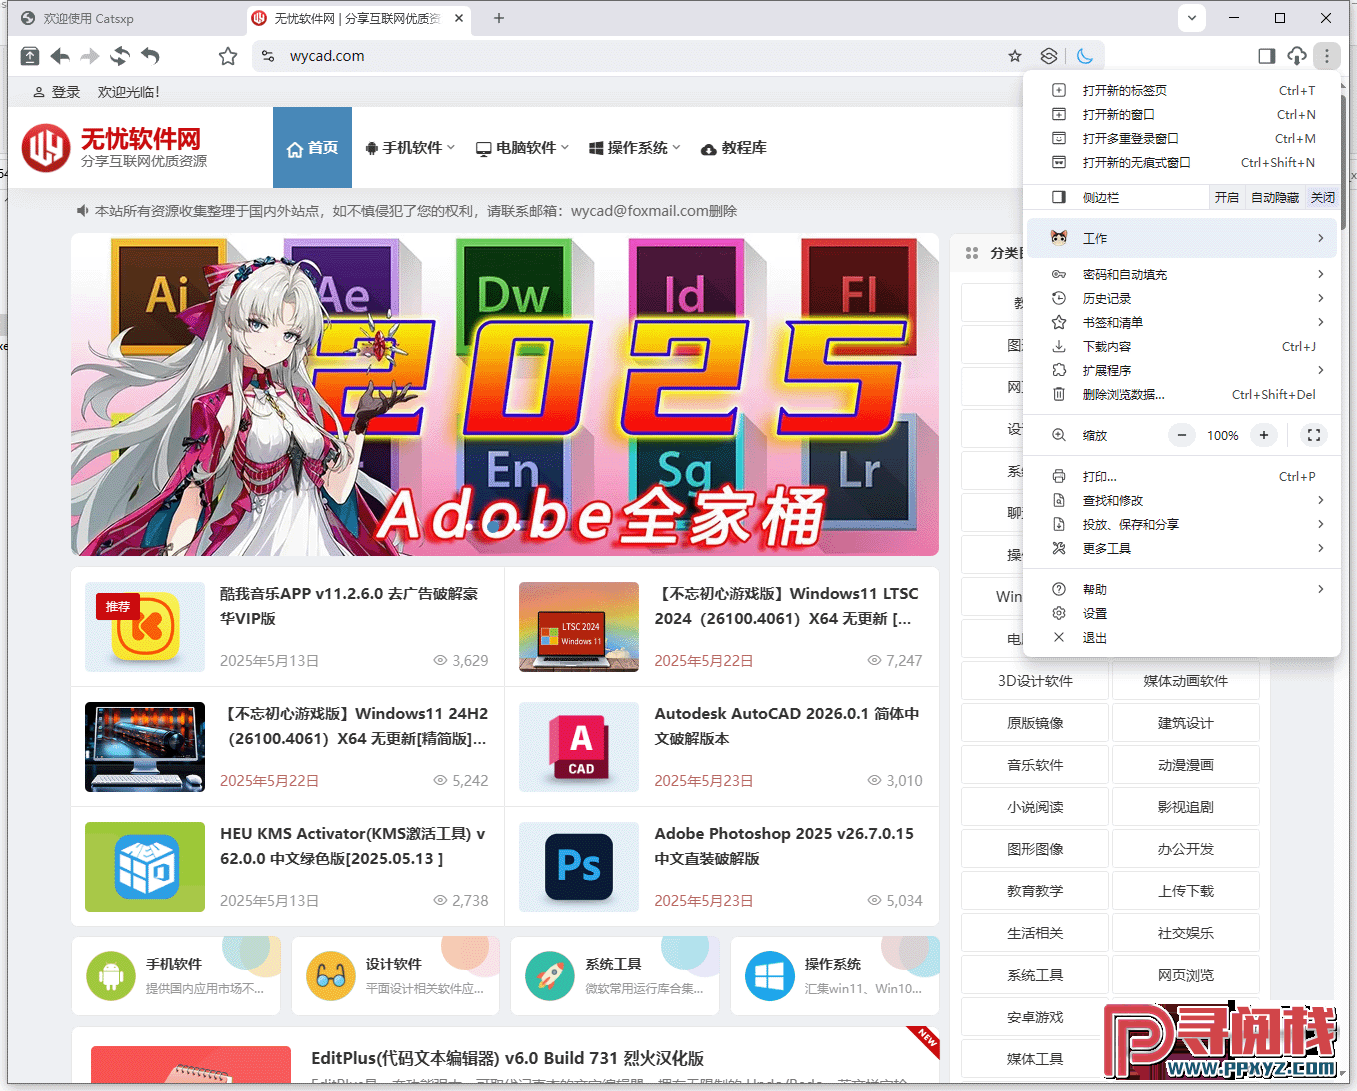Image resolution: width=1357 pixels, height=1091 pixels.
Task: Reload the page with refresh icon
Action: (120, 56)
